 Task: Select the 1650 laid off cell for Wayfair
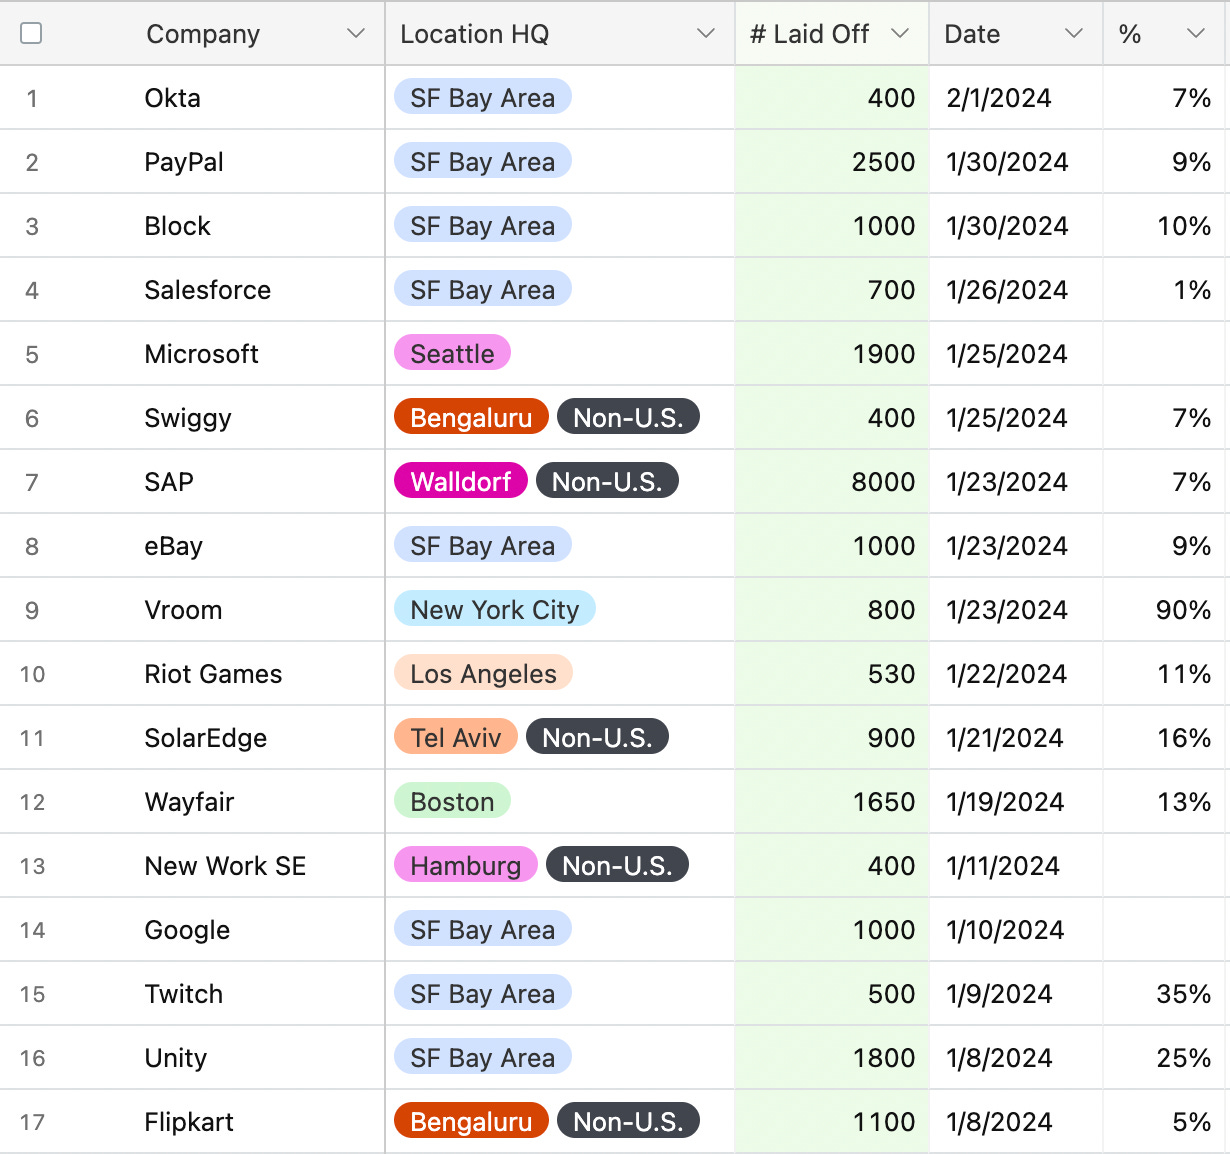(832, 802)
